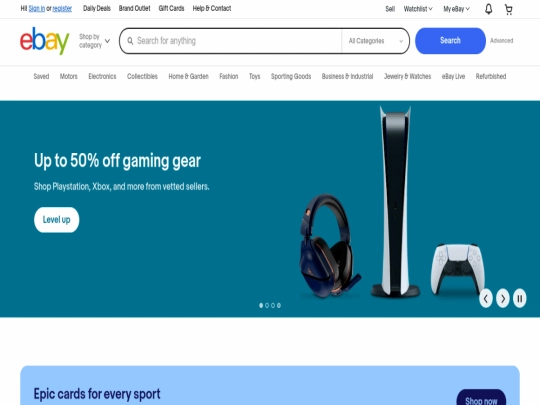
Task: Click the eBay logo
Action: pyautogui.click(x=44, y=41)
